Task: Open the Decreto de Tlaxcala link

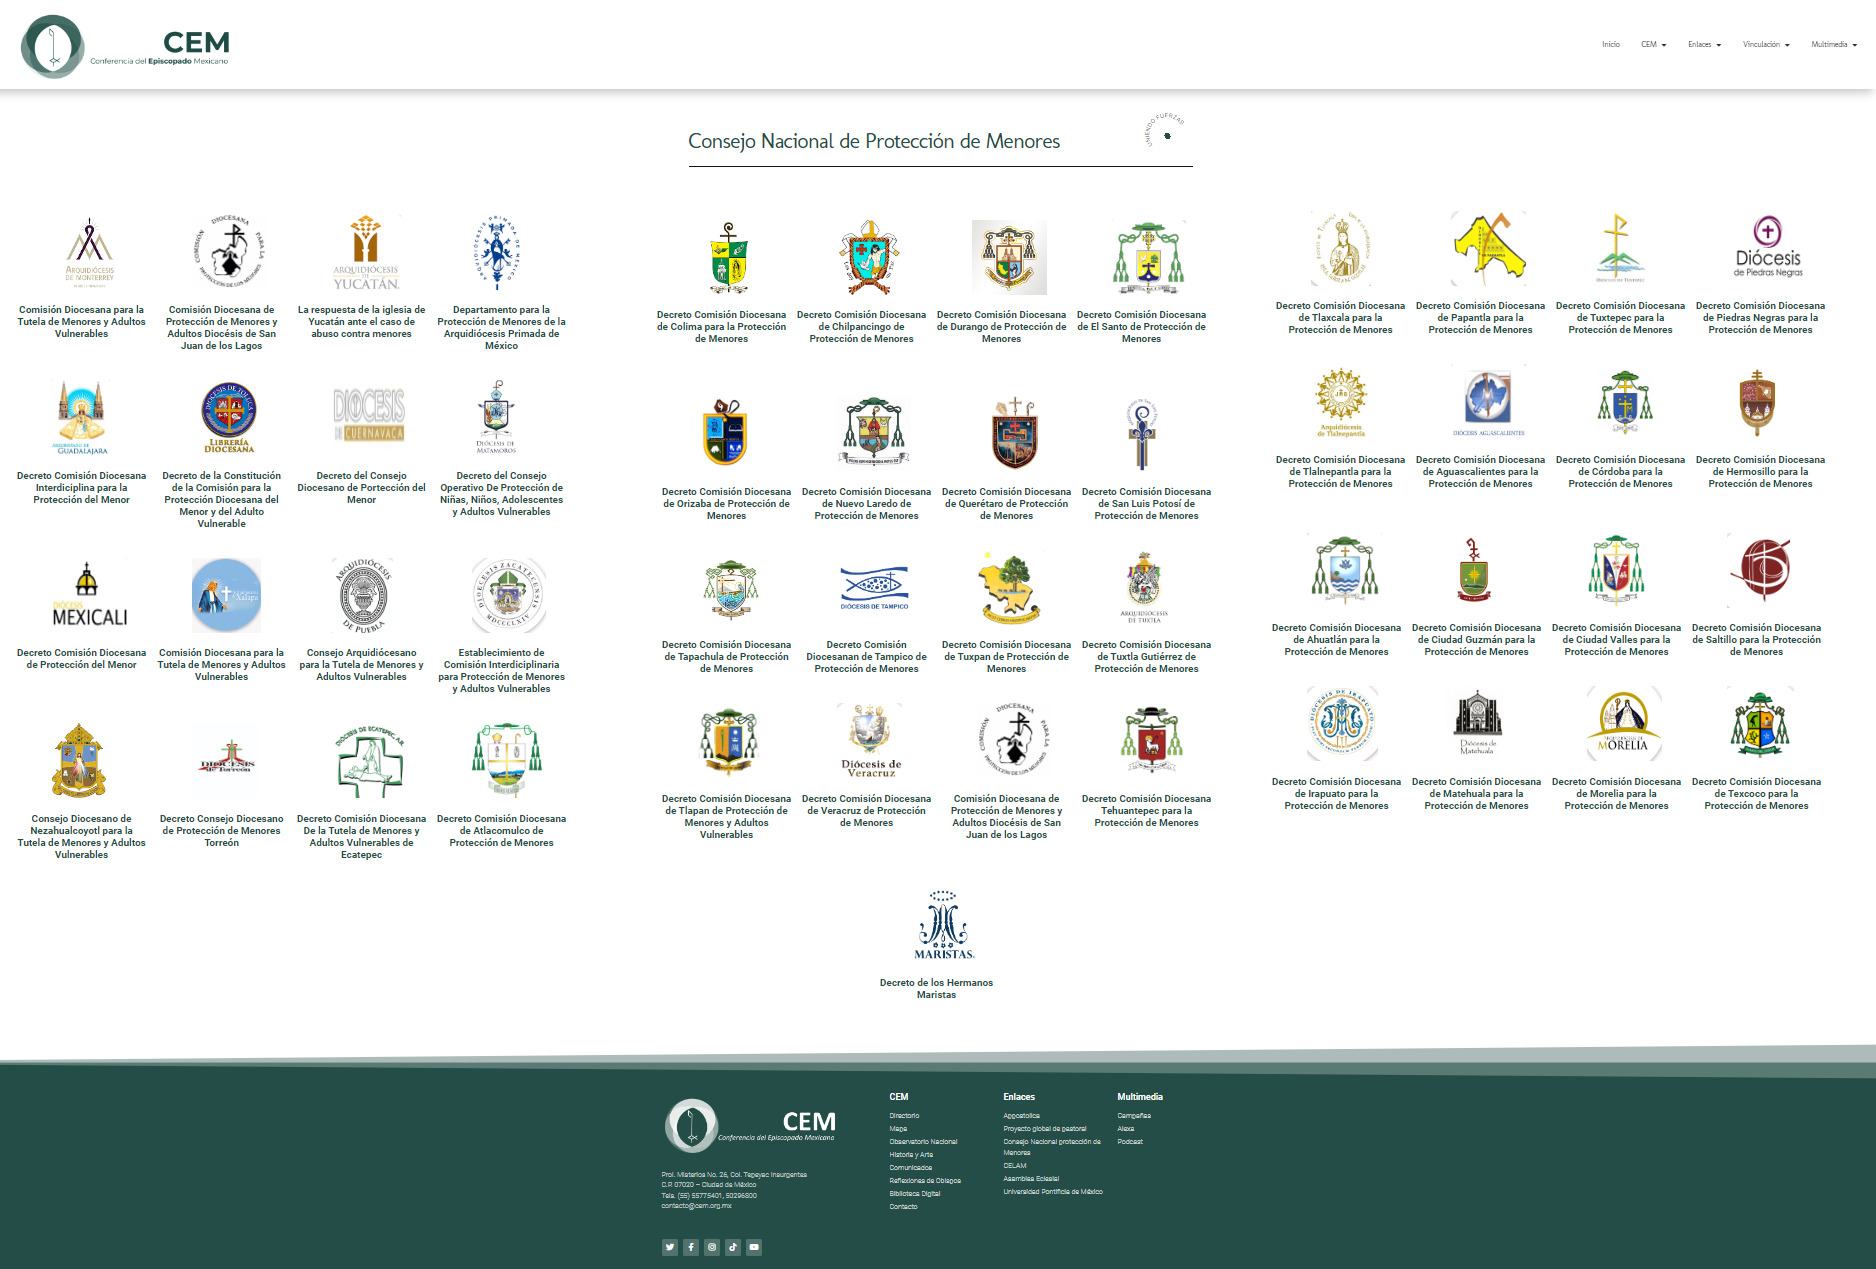Action: pyautogui.click(x=1340, y=318)
